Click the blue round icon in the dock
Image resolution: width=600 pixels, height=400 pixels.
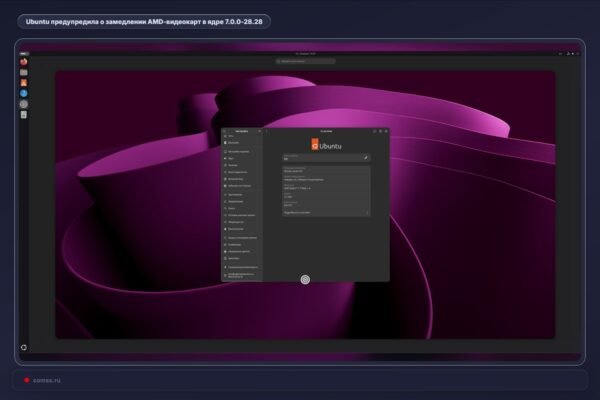24,93
